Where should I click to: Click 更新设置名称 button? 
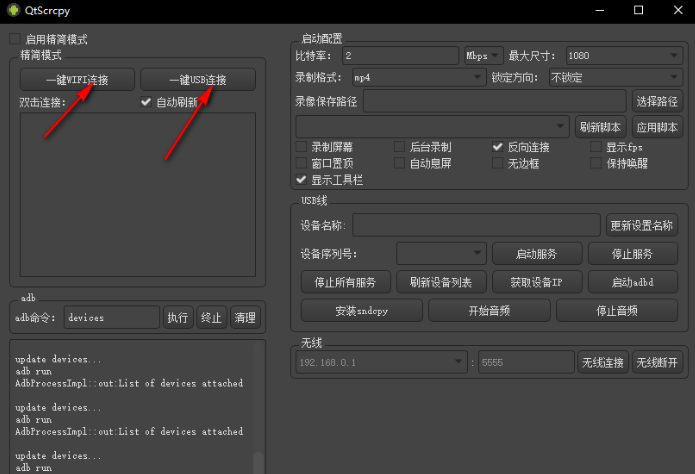point(642,225)
